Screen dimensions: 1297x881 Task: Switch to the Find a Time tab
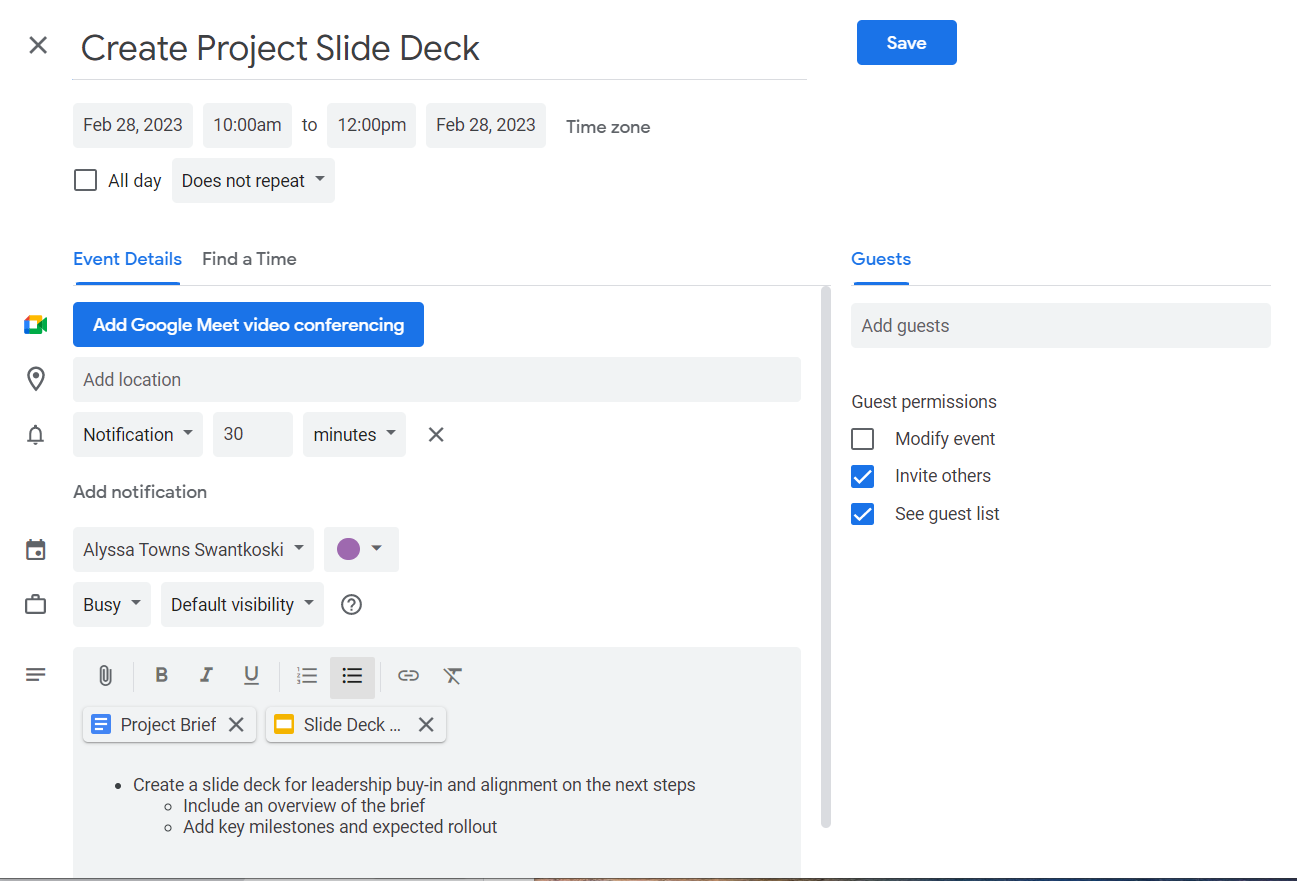[x=249, y=259]
